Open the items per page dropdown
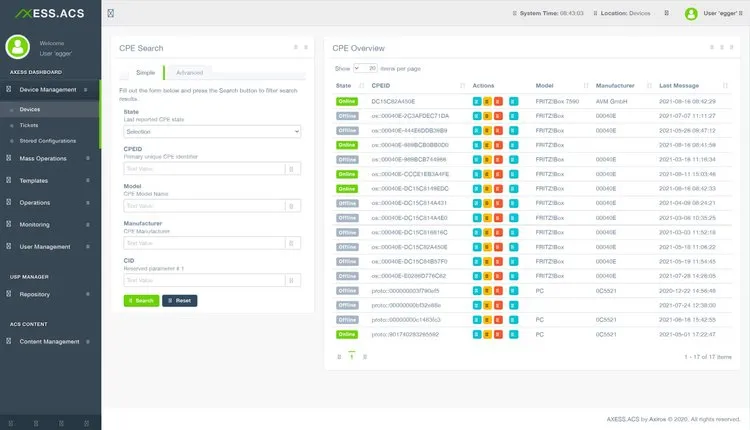This screenshot has height=430, width=750. click(x=365, y=68)
